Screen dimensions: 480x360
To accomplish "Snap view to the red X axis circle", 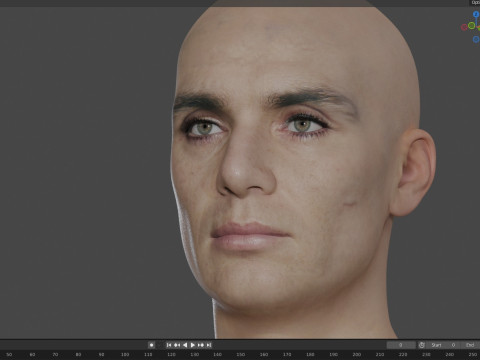I will pyautogui.click(x=464, y=27).
